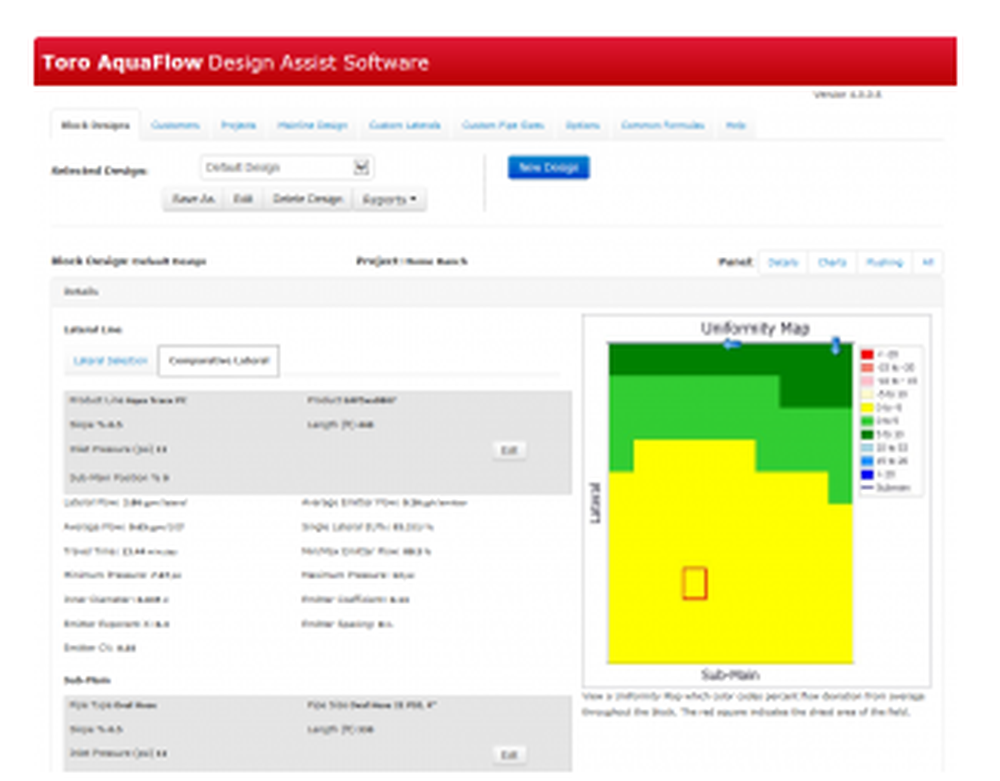This screenshot has width=1000, height=781.
Task: Click the Save As button
Action: tap(193, 199)
